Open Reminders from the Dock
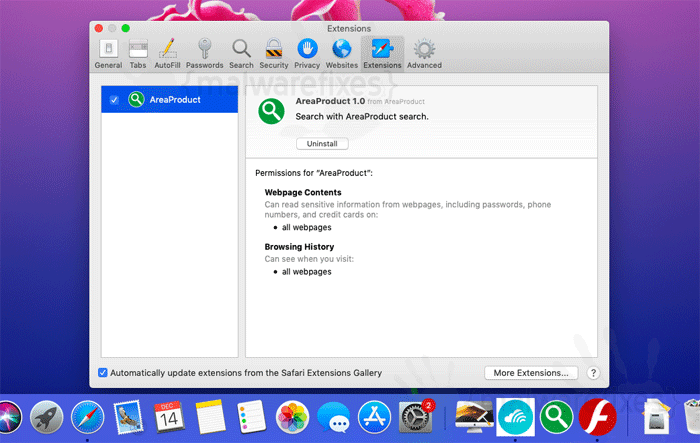Screen dimensions: 700x443 tap(251, 417)
